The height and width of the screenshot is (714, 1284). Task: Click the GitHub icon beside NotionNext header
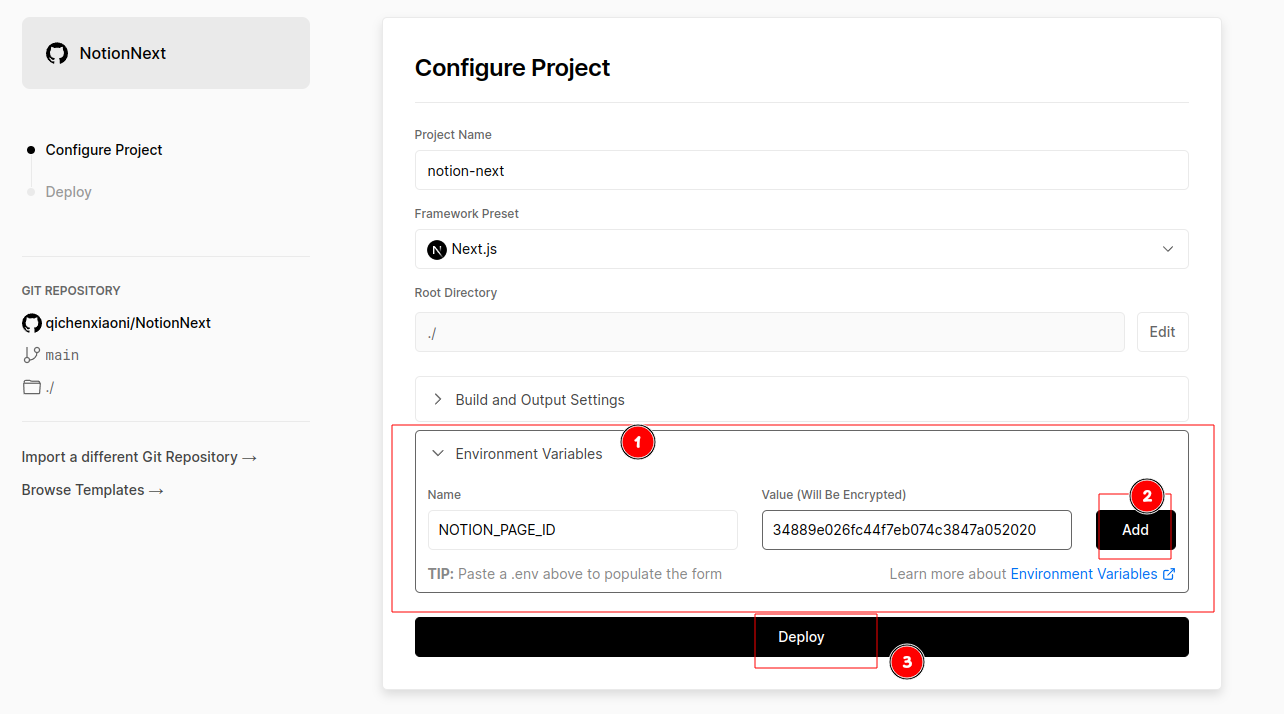pos(57,53)
